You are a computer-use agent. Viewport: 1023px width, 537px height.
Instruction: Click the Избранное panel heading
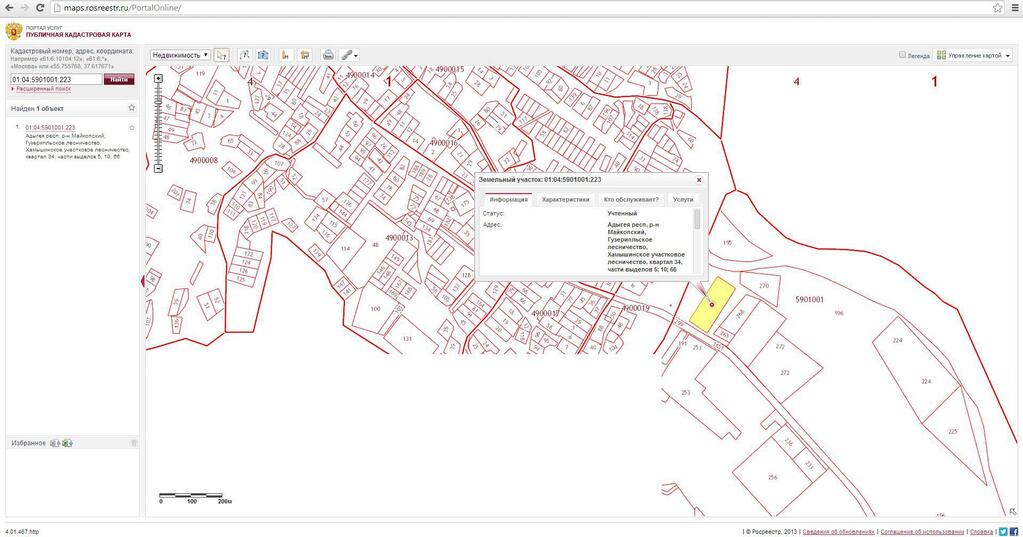click(x=28, y=443)
